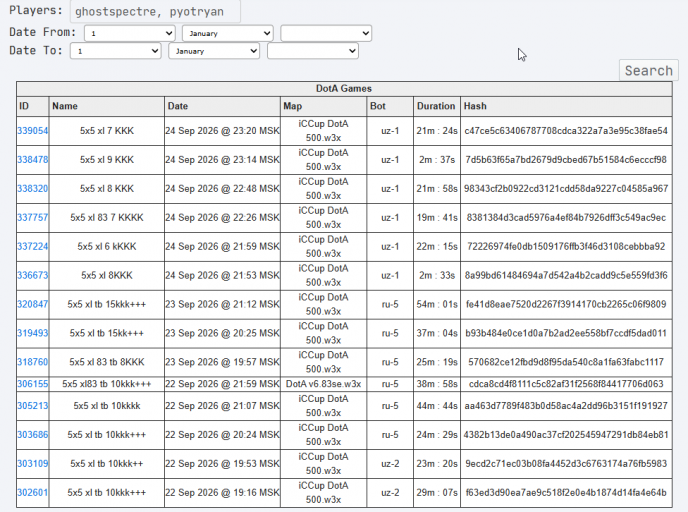
Task: Select bot 'ru-5' in row 320847
Action: (x=390, y=304)
